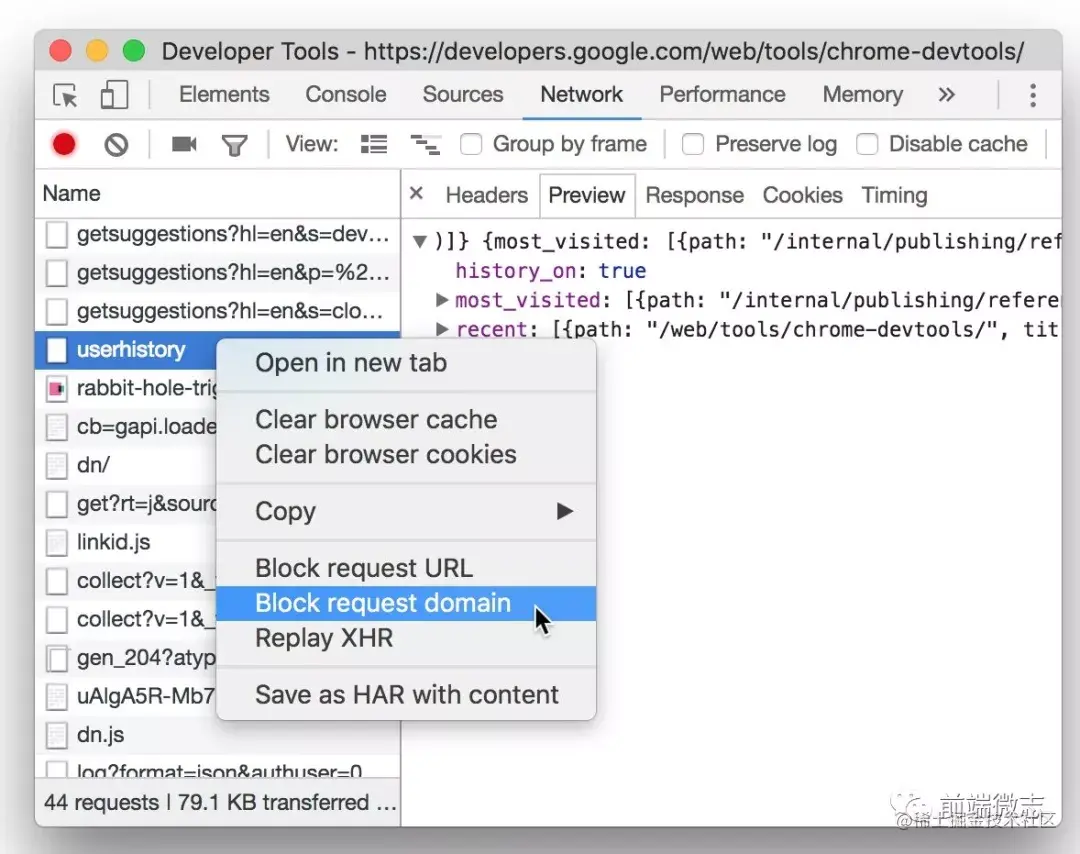Open more tabs chevron in DevTools
Screen dimensions: 1080x854
tap(947, 94)
